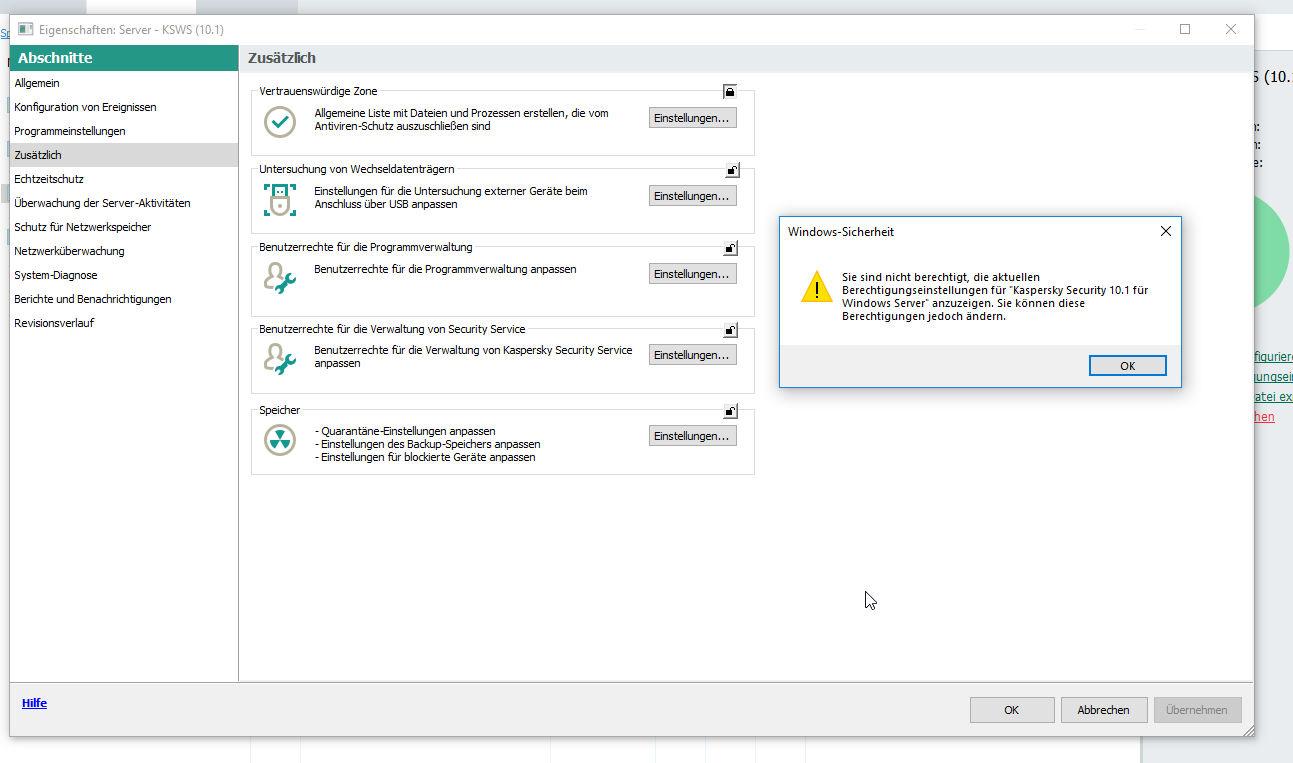
Task: Click the Security Service user rights icon
Action: [280, 358]
